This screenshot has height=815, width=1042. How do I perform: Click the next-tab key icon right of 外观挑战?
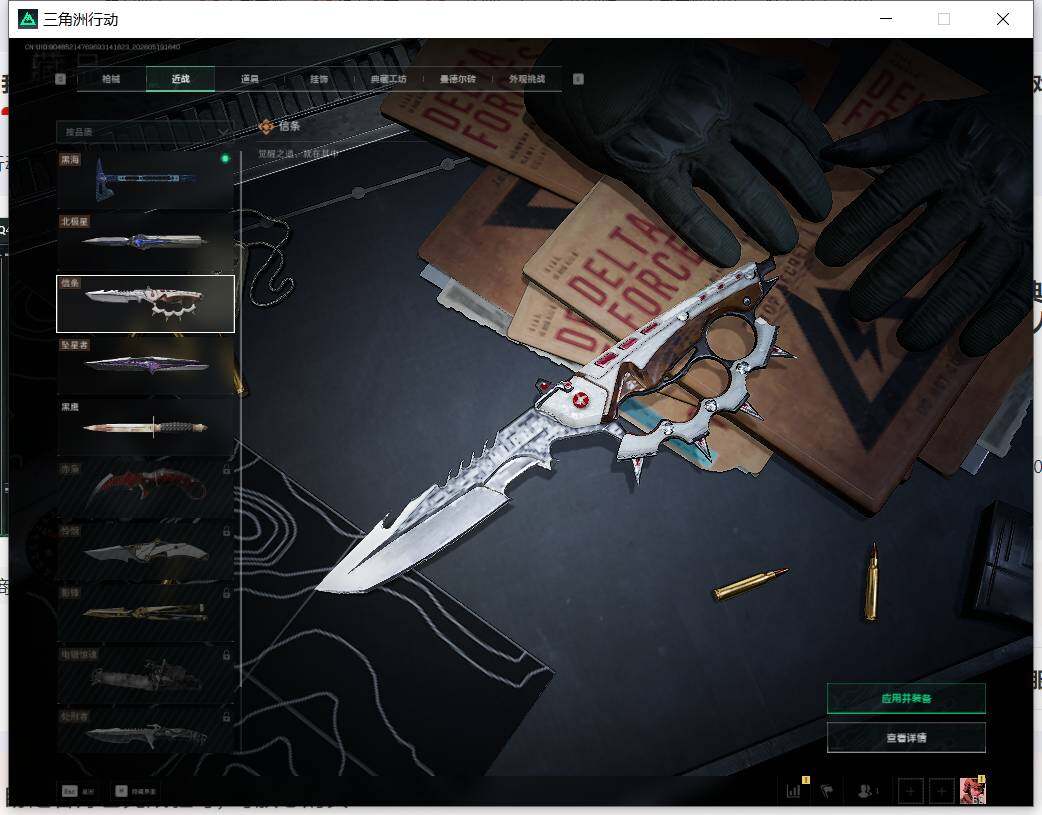point(578,79)
